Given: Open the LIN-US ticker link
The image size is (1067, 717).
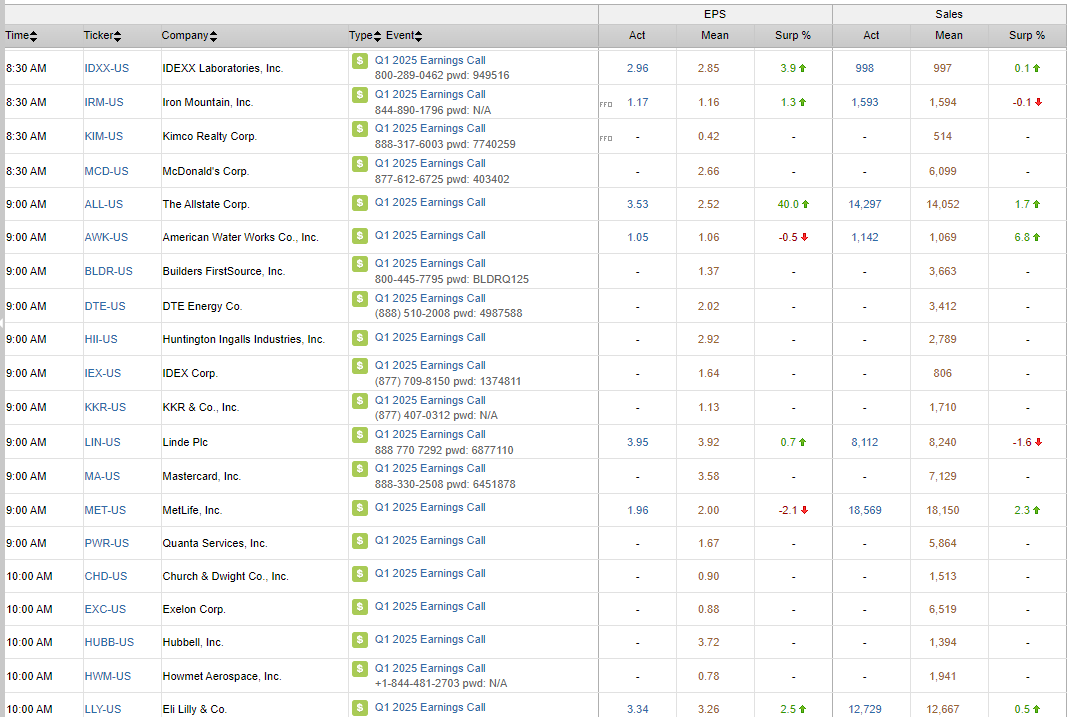Looking at the screenshot, I should (102, 442).
